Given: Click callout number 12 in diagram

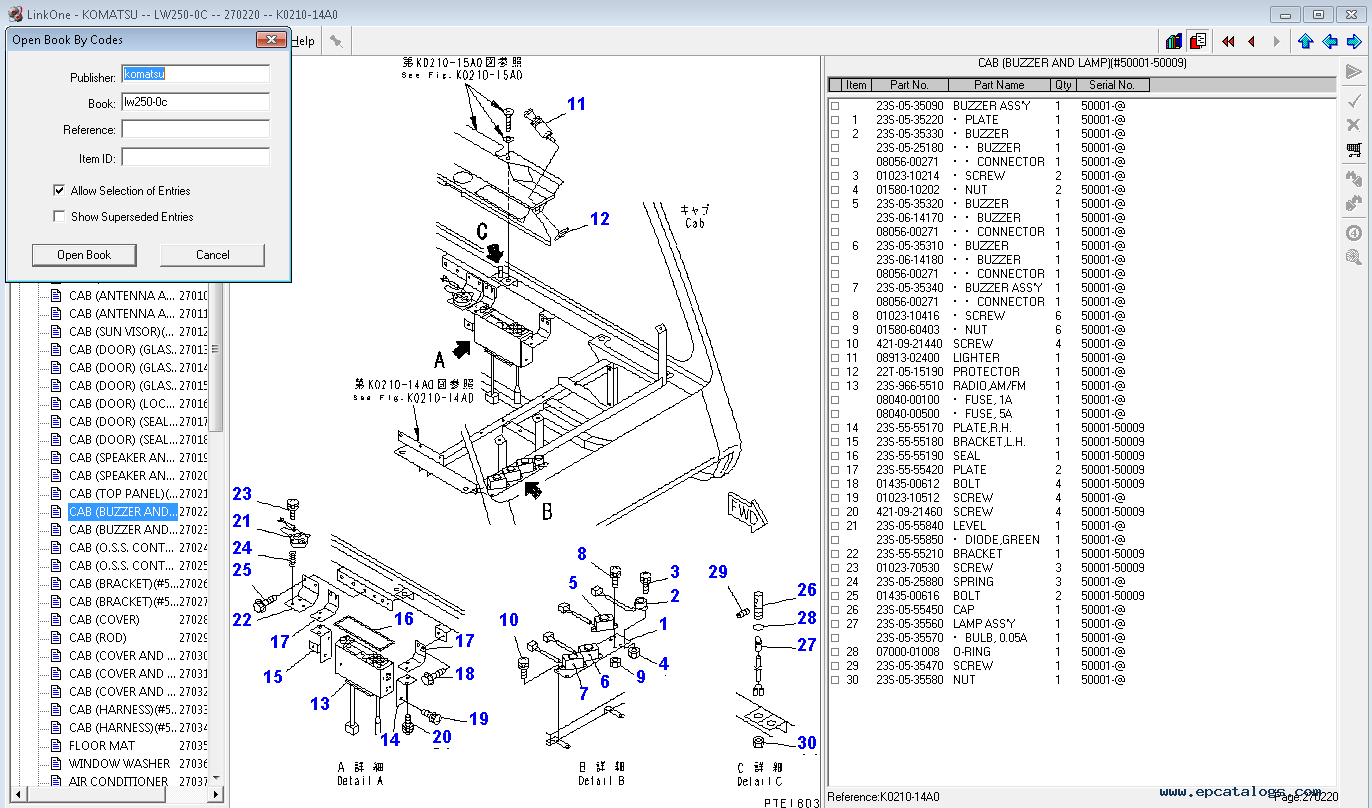Looking at the screenshot, I should click(600, 219).
